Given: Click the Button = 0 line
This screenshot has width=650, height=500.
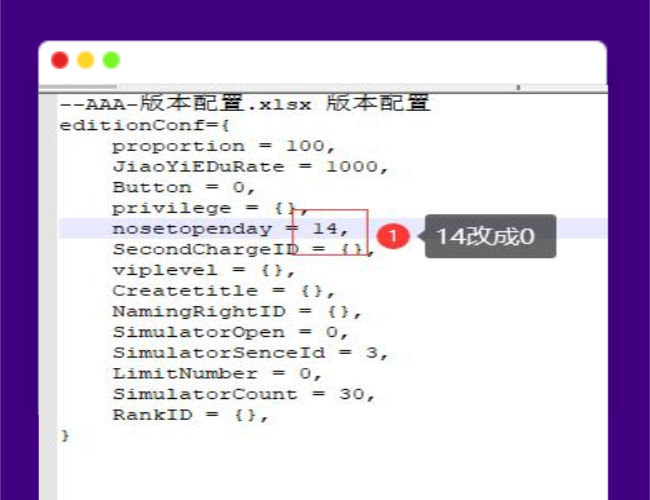Looking at the screenshot, I should 184,187.
